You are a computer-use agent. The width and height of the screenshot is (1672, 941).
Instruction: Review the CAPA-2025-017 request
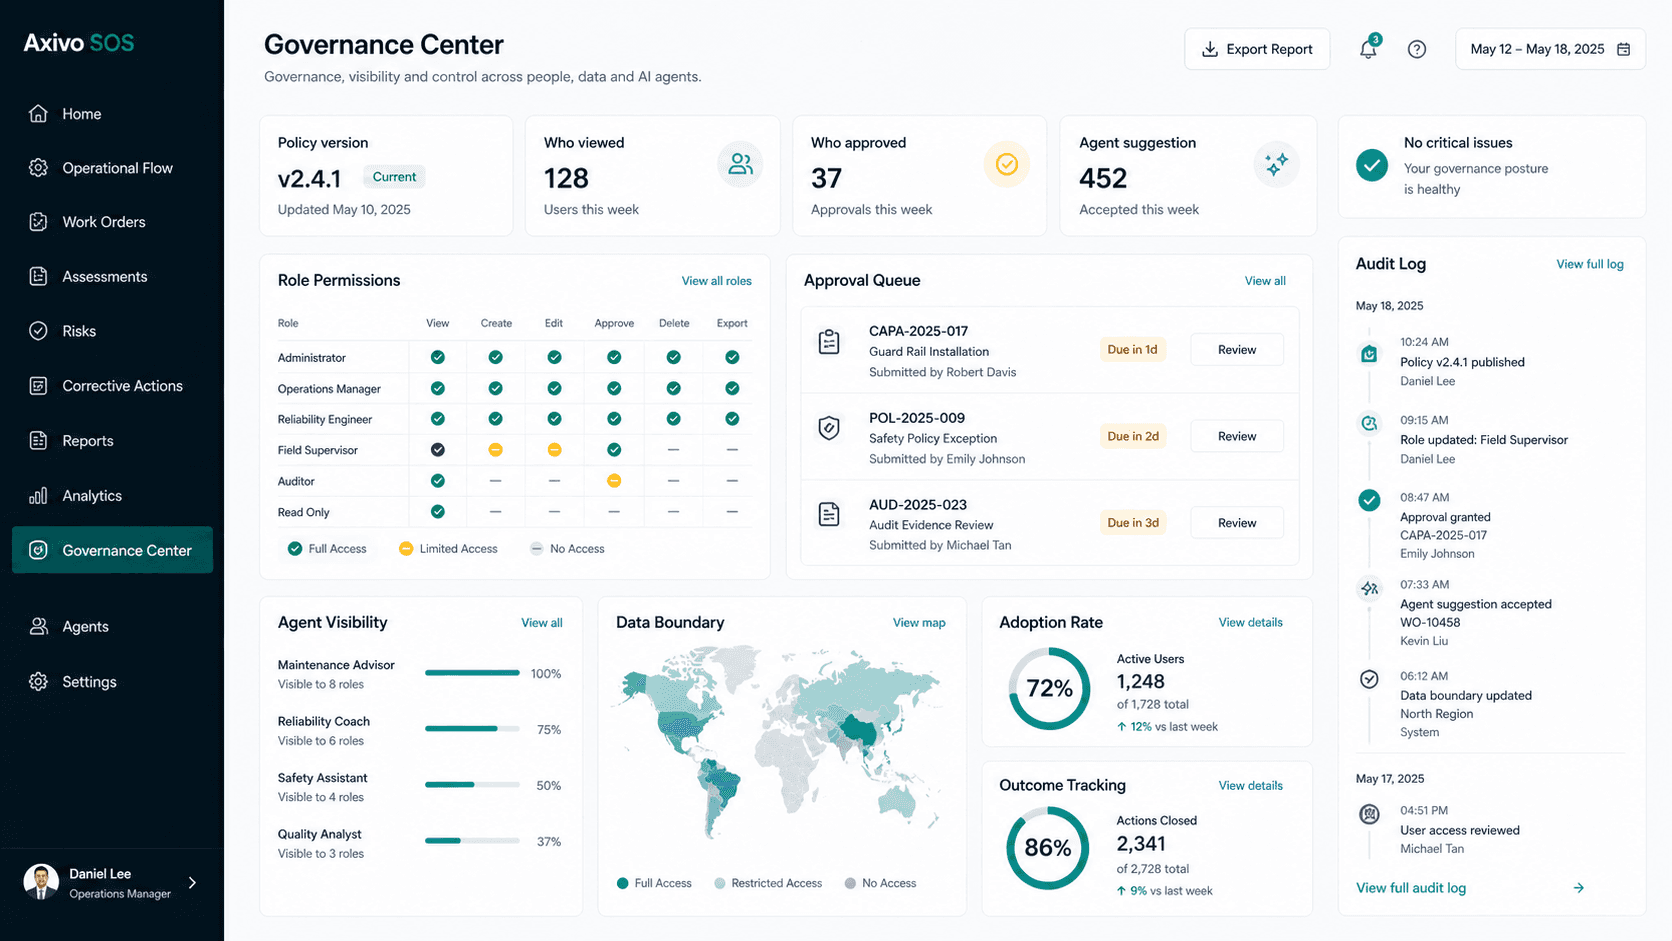point(1237,350)
